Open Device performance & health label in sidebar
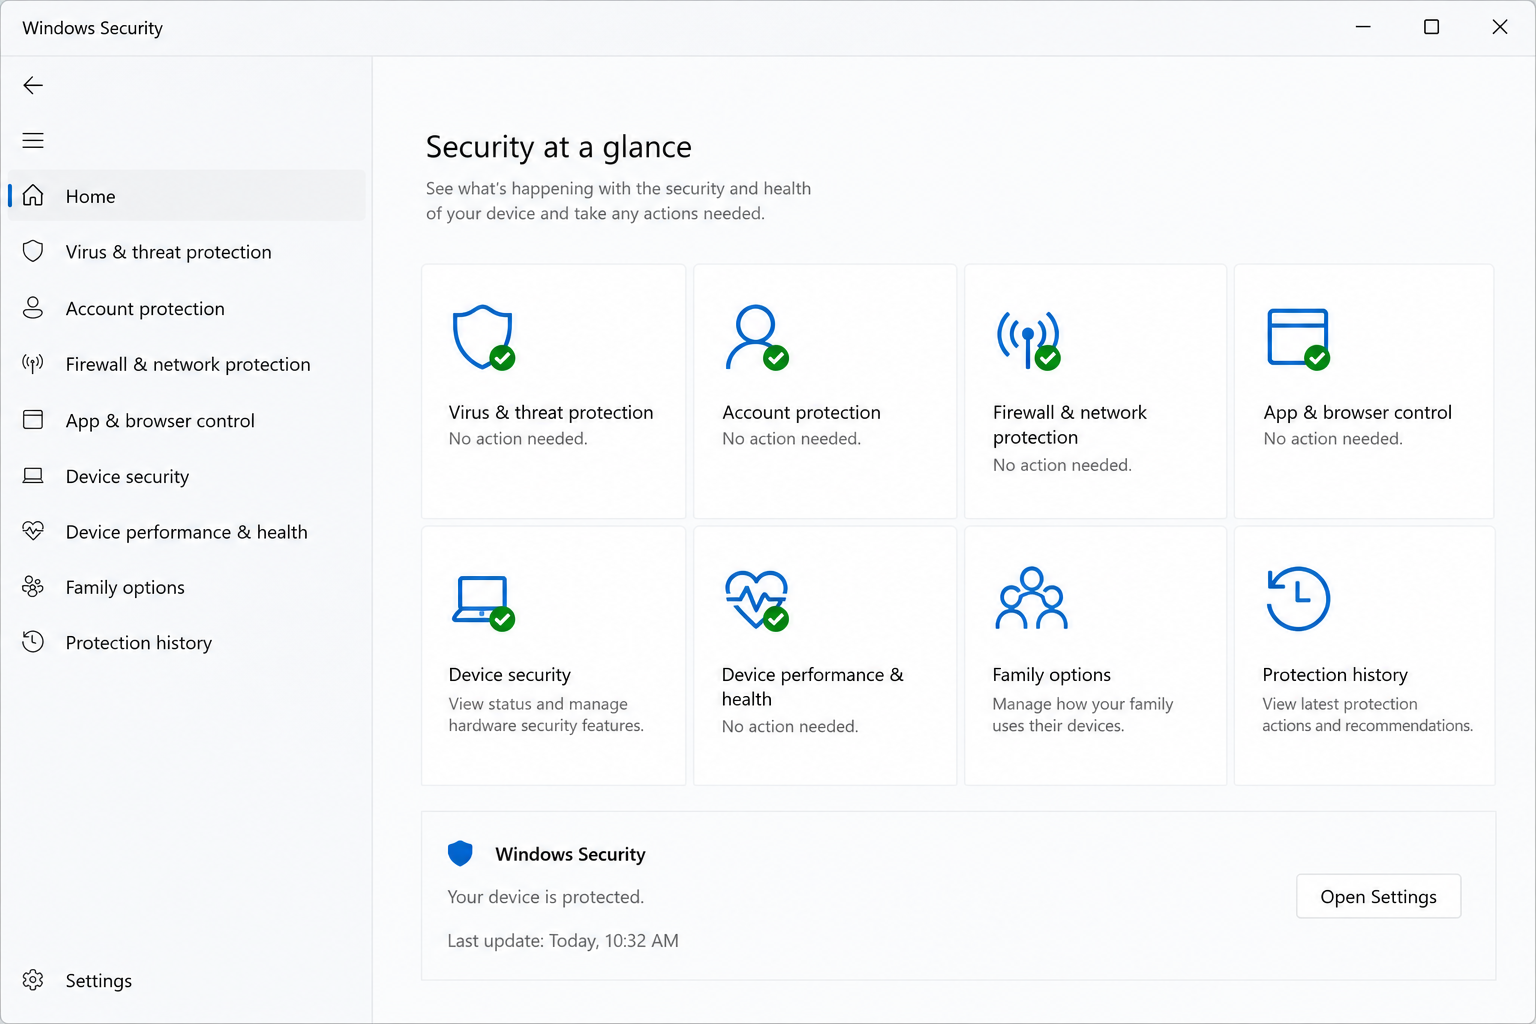This screenshot has height=1024, width=1536. click(x=187, y=532)
